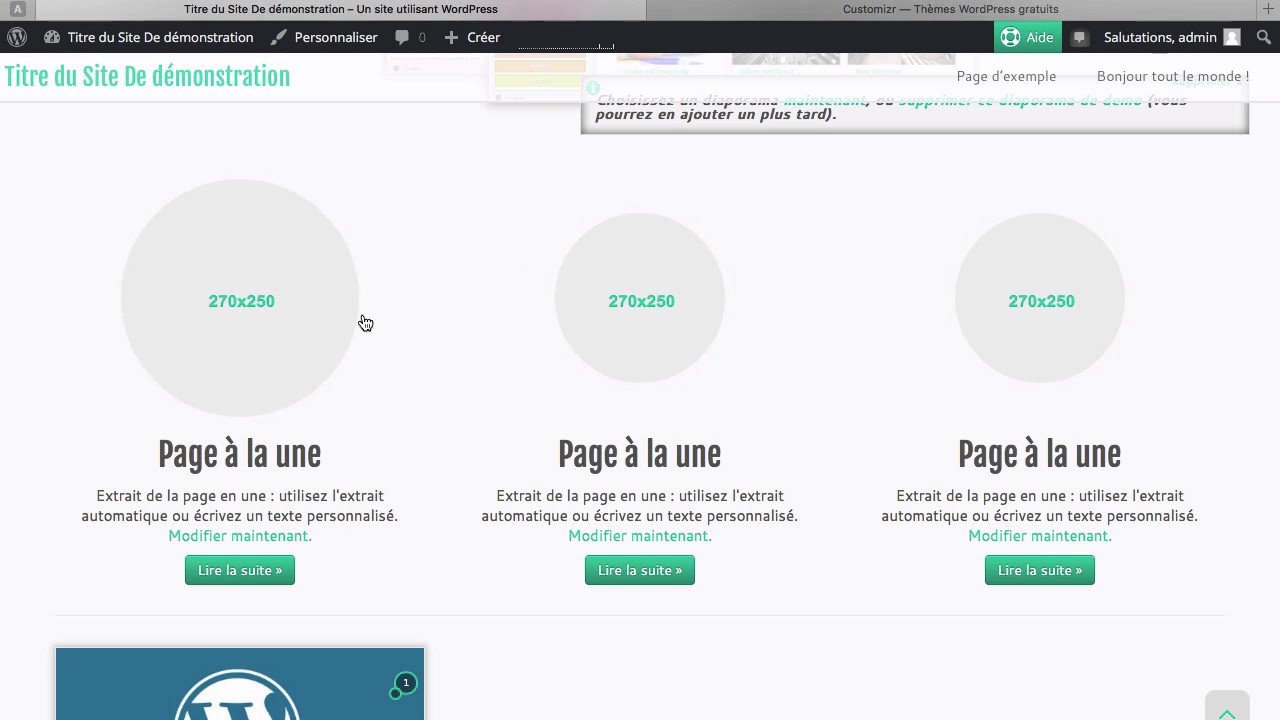Image resolution: width=1280 pixels, height=720 pixels.
Task: Open admin bar search magnifier
Action: [x=1264, y=37]
